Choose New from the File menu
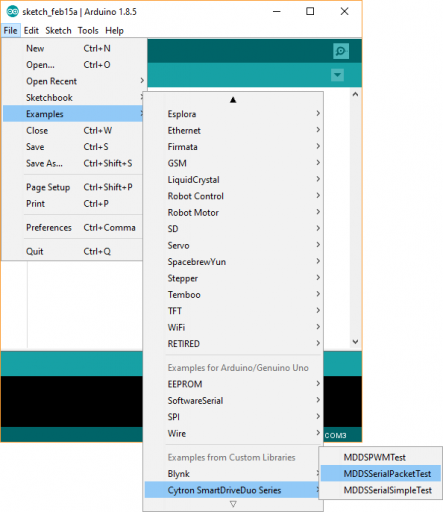The image size is (443, 512). [73, 48]
